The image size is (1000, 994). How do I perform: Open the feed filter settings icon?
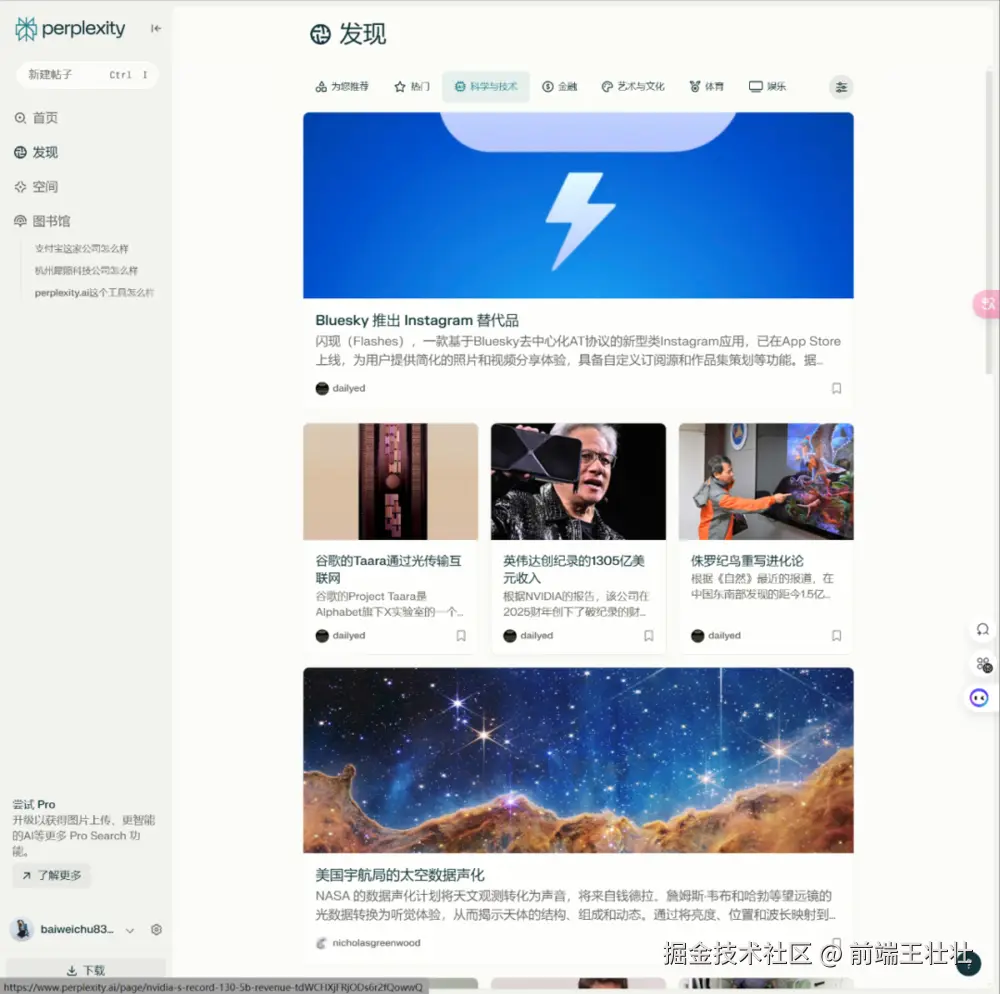pyautogui.click(x=841, y=87)
